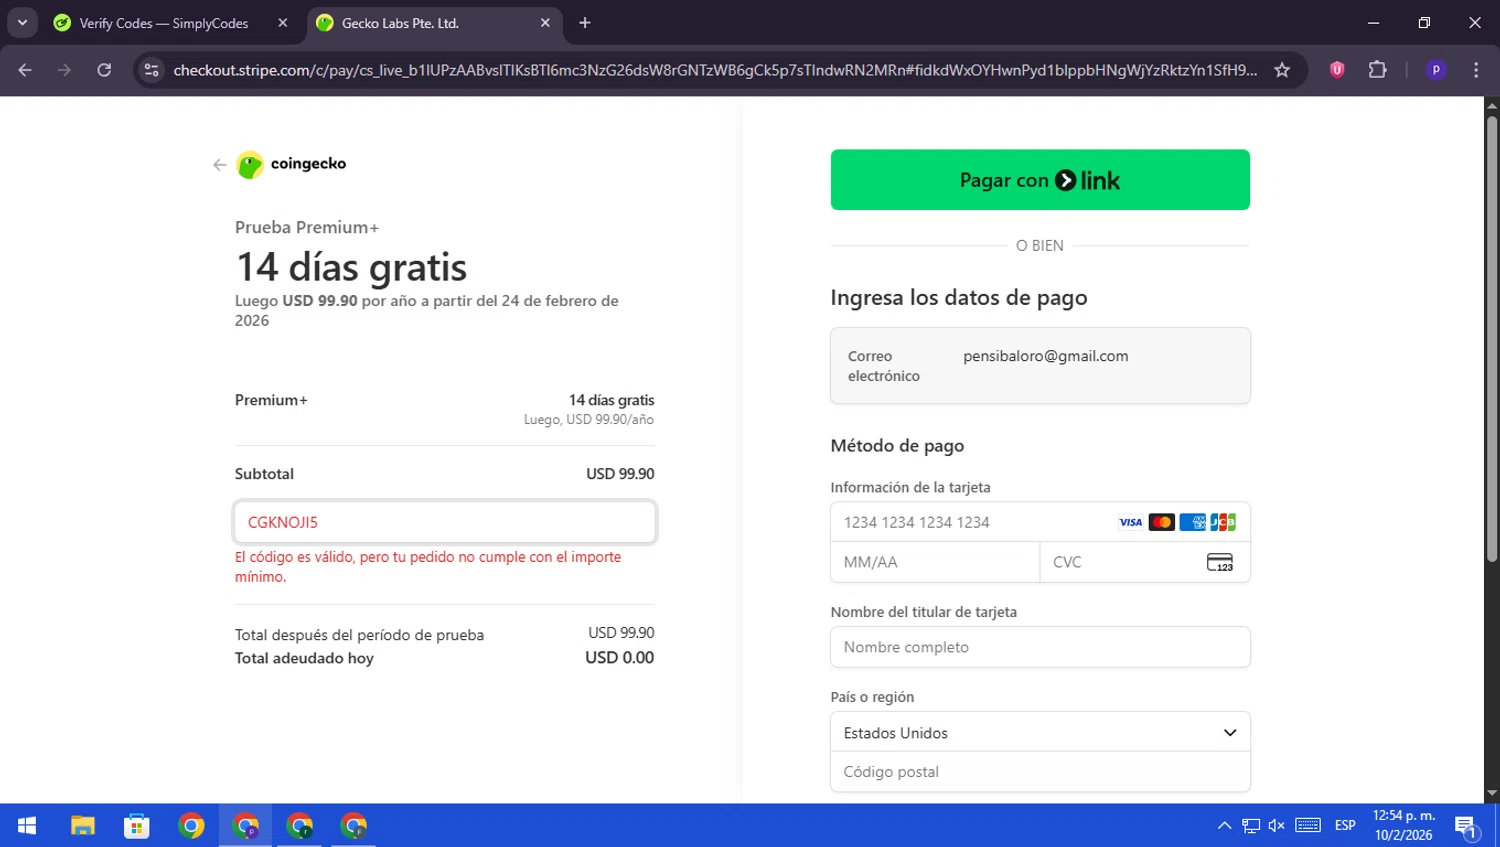Click the MM/AA expiry field
The width and height of the screenshot is (1500, 847).
click(935, 562)
